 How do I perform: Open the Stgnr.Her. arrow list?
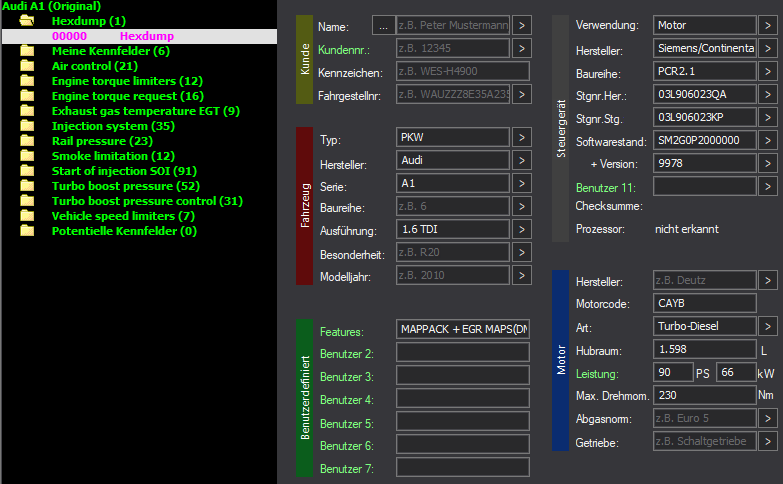pyautogui.click(x=768, y=94)
